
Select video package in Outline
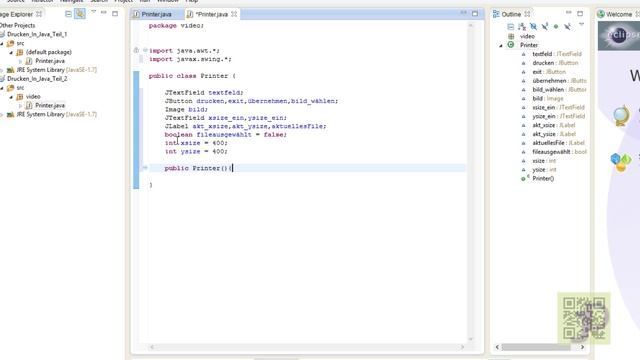coord(527,36)
